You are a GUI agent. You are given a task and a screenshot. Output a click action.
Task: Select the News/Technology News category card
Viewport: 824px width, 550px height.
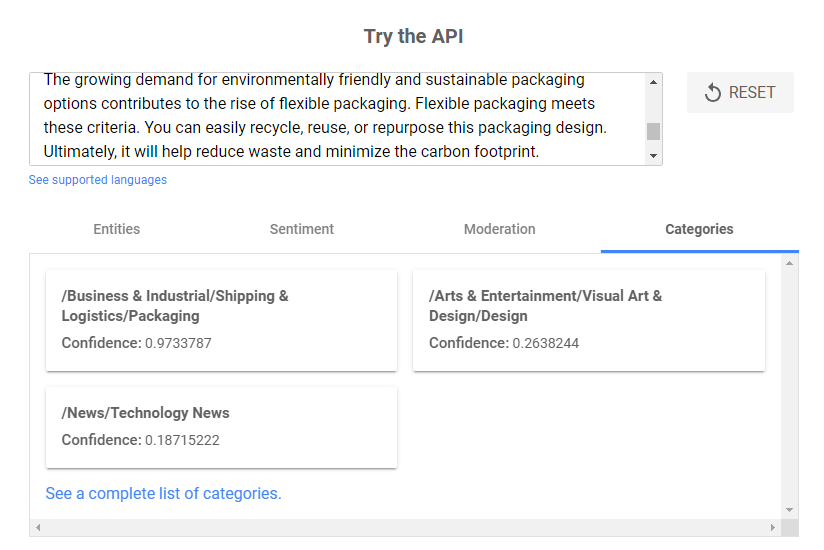[221, 428]
